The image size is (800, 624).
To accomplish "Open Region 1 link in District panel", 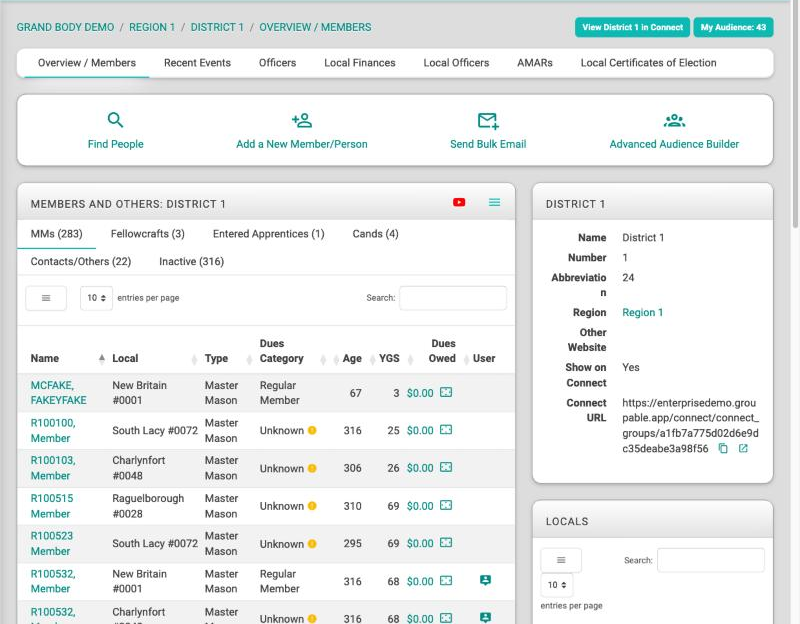I will point(642,312).
